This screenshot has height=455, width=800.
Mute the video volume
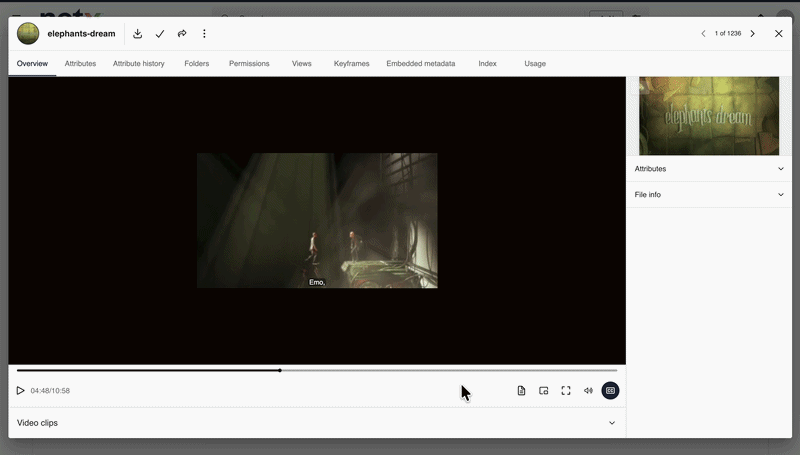[588, 391]
